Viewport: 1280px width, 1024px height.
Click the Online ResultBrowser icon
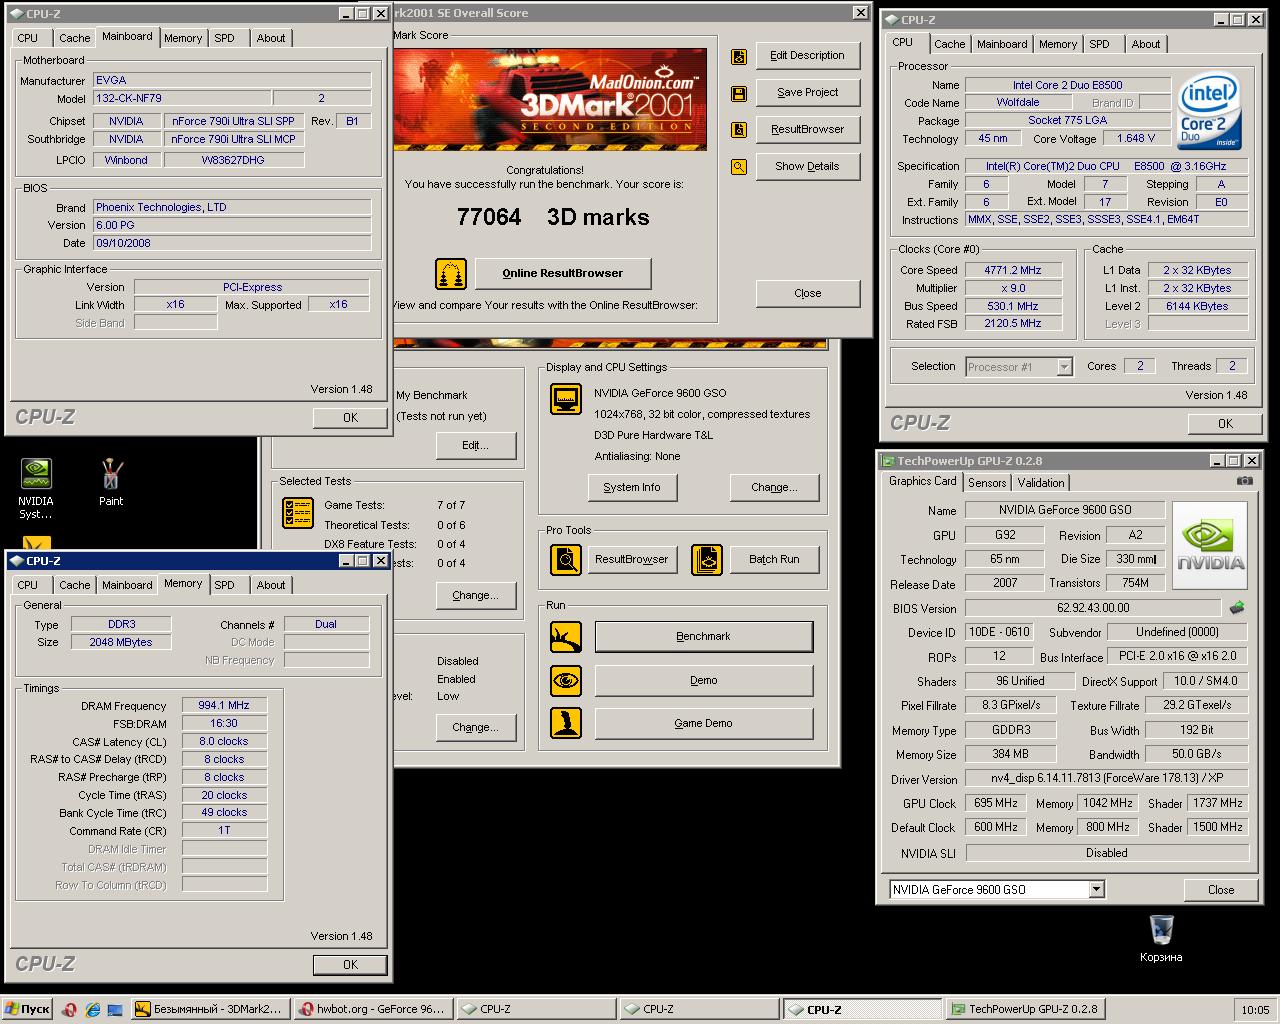click(451, 273)
